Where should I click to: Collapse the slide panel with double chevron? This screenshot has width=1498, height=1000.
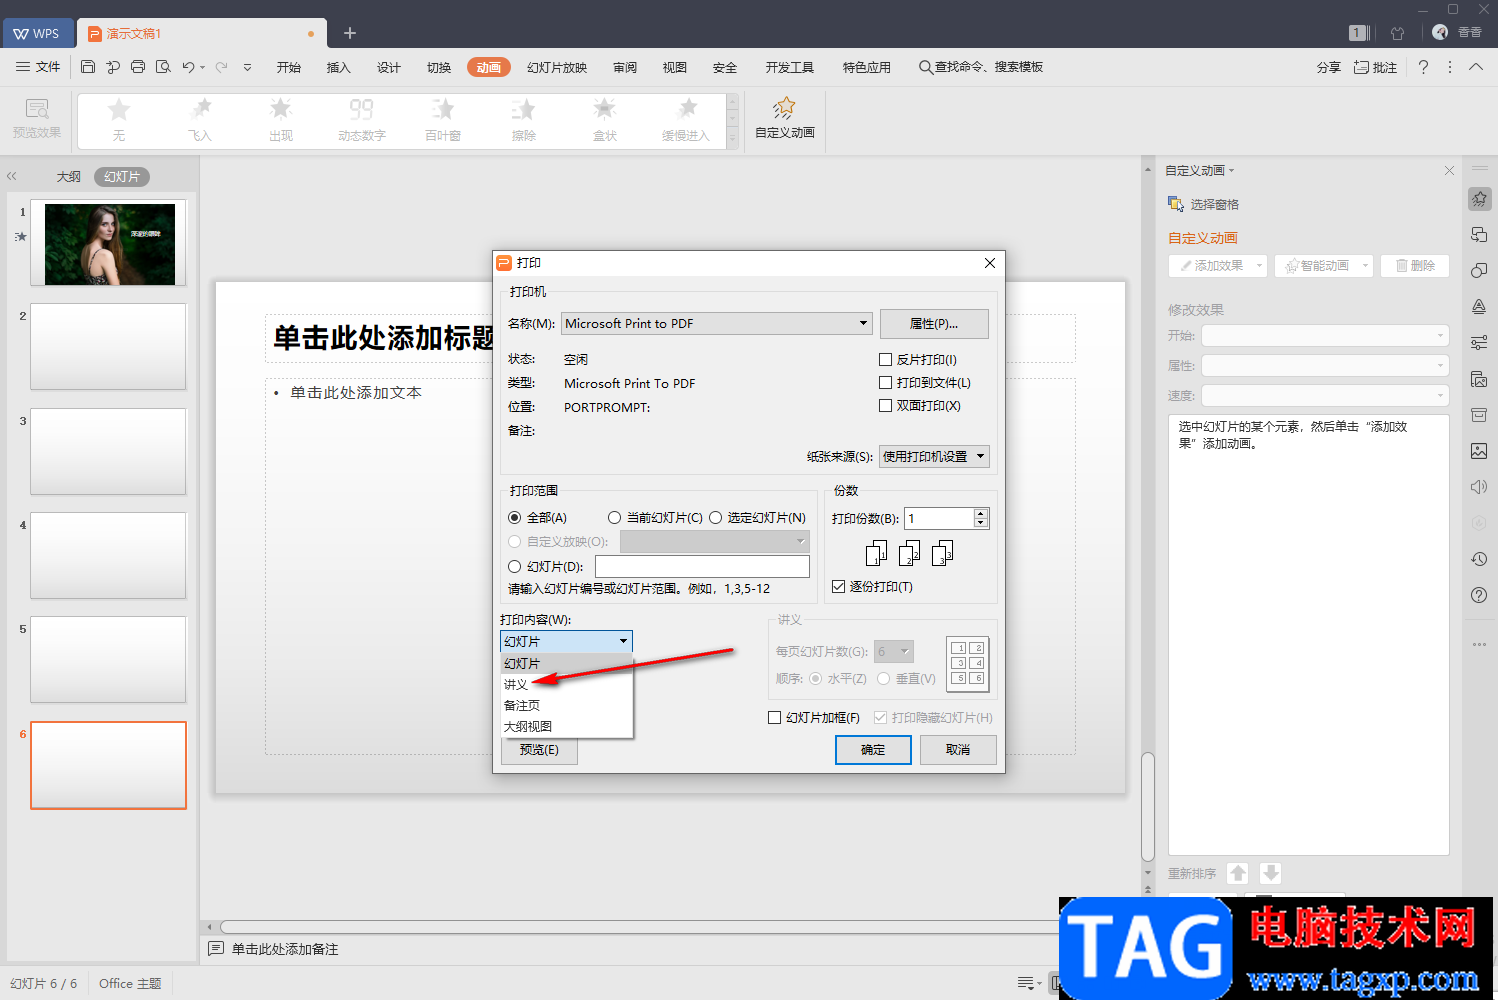(x=12, y=176)
